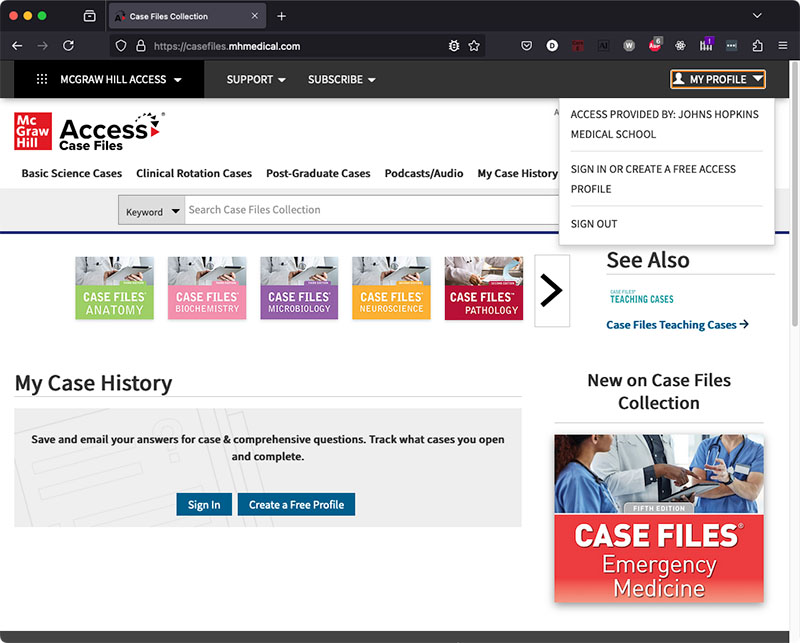Advance the book carousel with the right arrow
The width and height of the screenshot is (800, 643).
click(552, 291)
